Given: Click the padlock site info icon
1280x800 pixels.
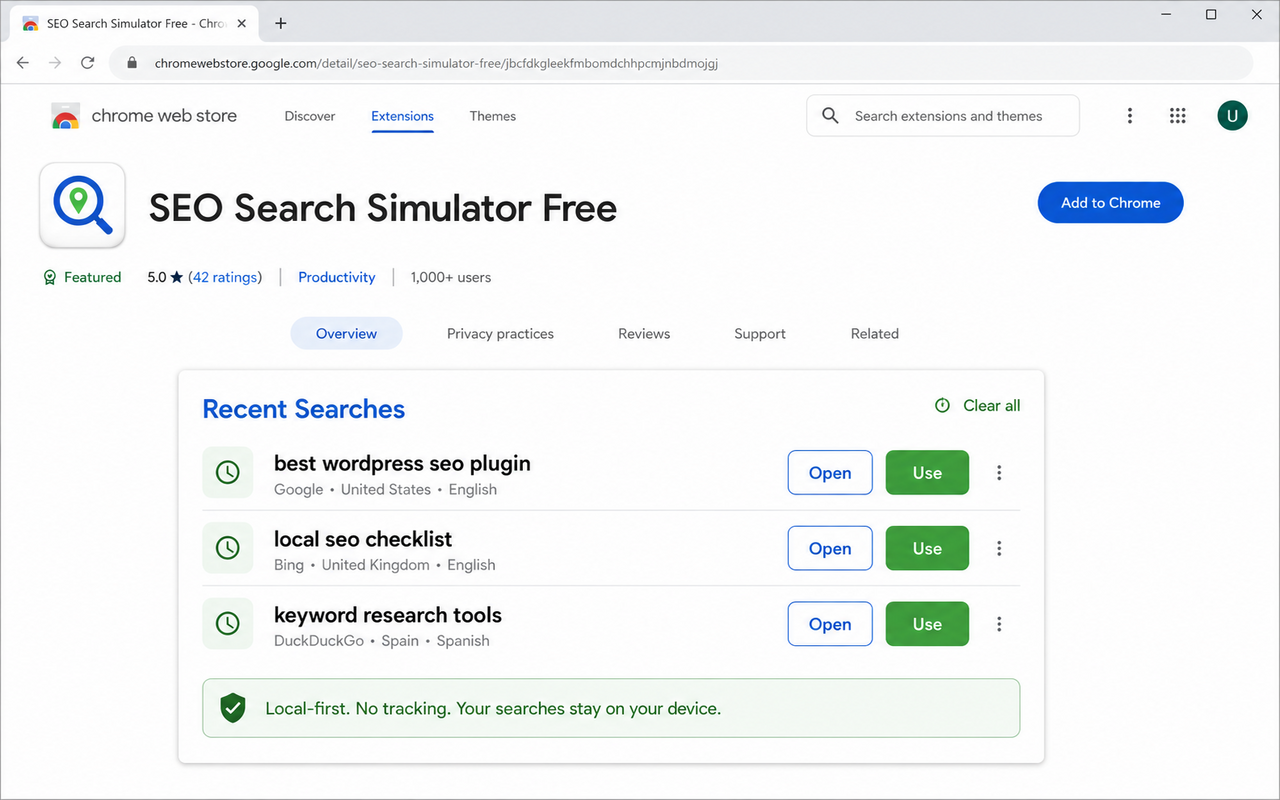Looking at the screenshot, I should point(131,63).
